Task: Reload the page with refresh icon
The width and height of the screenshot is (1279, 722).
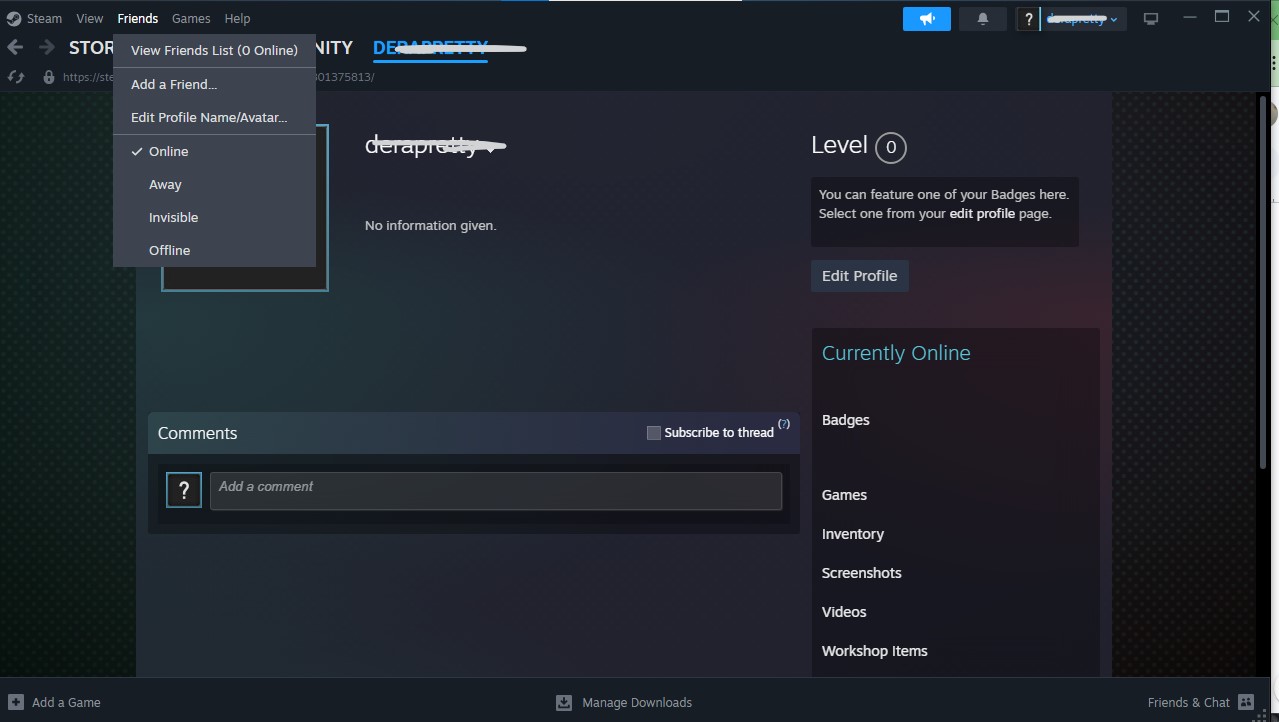Action: pyautogui.click(x=15, y=76)
